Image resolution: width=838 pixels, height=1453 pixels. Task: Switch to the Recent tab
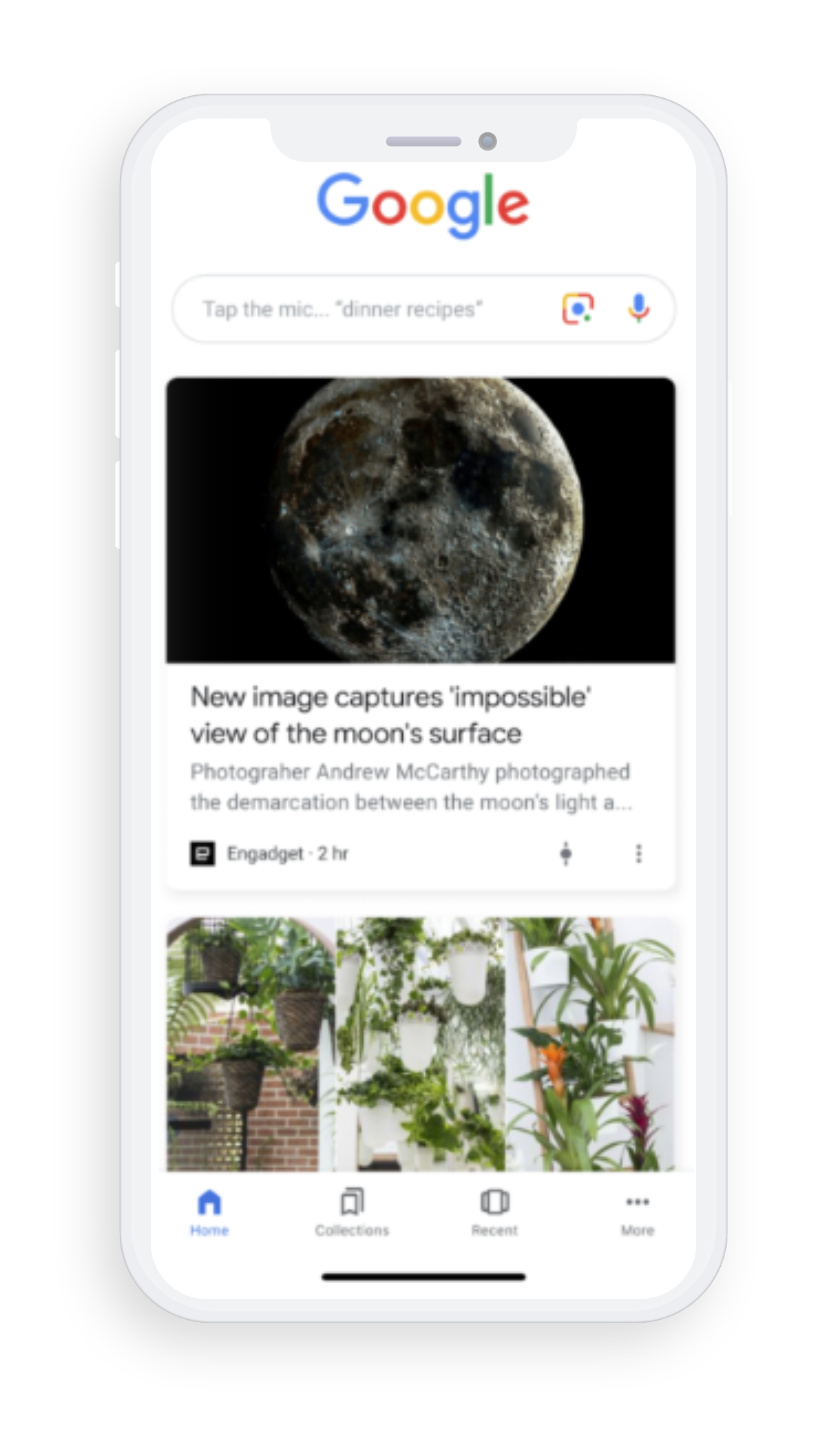495,1213
